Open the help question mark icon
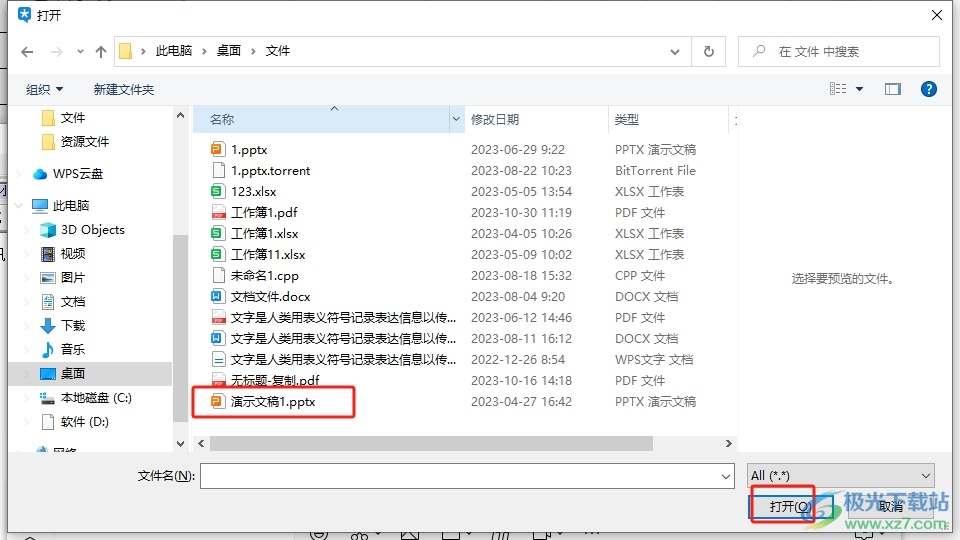This screenshot has height=540, width=960. [928, 89]
